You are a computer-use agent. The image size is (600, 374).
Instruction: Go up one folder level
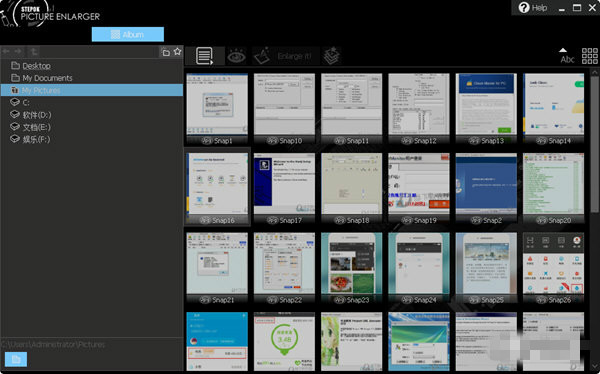click(x=34, y=51)
